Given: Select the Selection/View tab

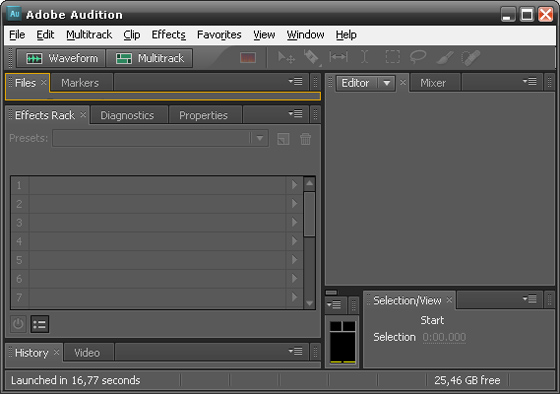Looking at the screenshot, I should pos(407,300).
